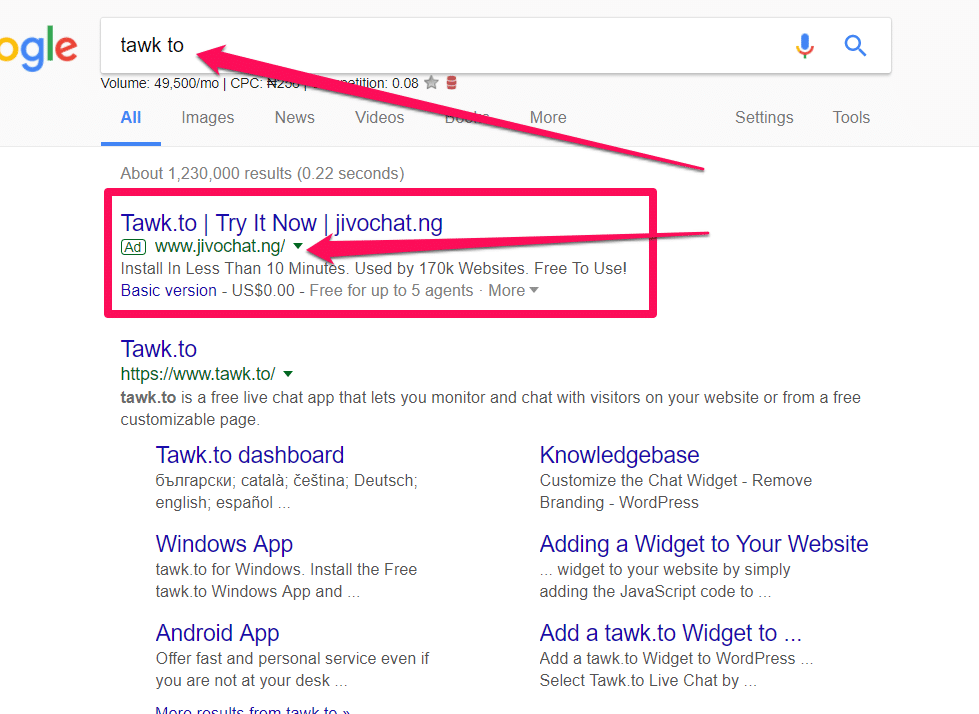Screen dimensions: 979x714
Task: Click the 'Install In Less Than 10 Minutes' ad description
Action: (x=373, y=268)
